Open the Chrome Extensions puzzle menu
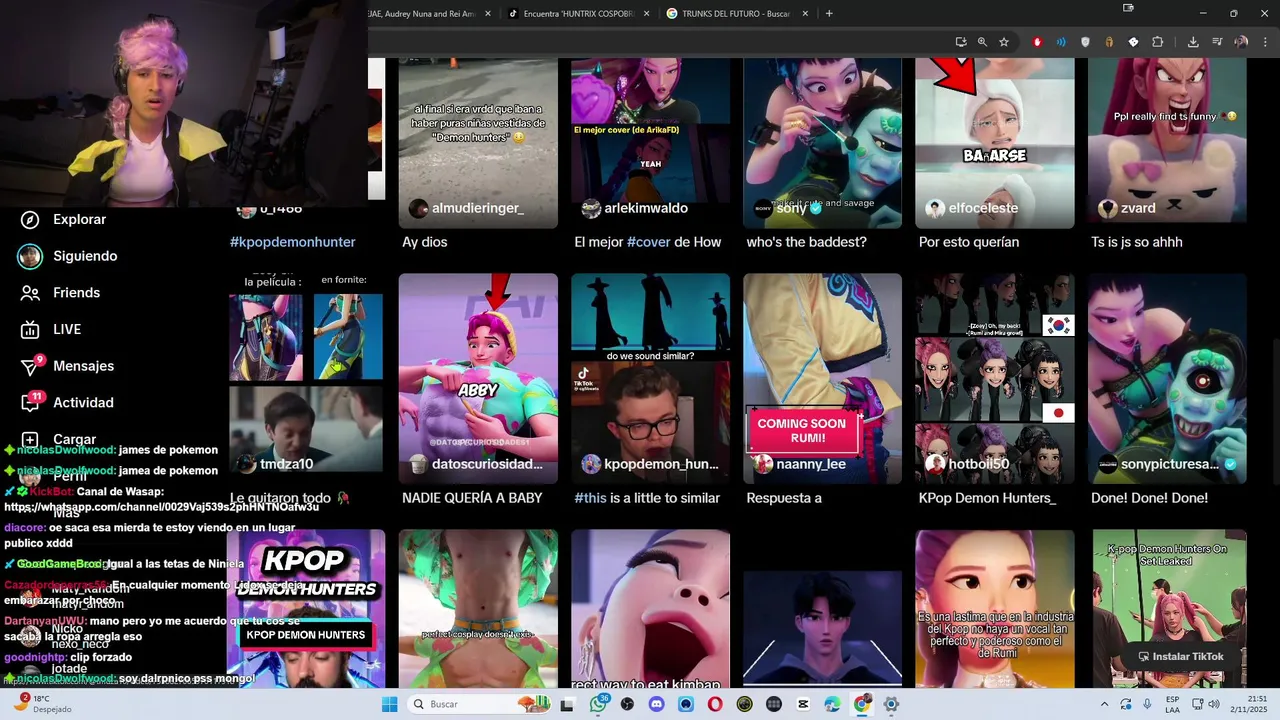The width and height of the screenshot is (1280, 720). [1158, 42]
